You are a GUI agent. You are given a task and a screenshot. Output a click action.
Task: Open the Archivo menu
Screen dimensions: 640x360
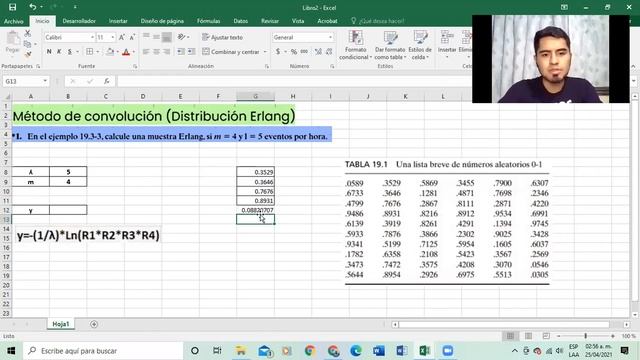click(13, 21)
